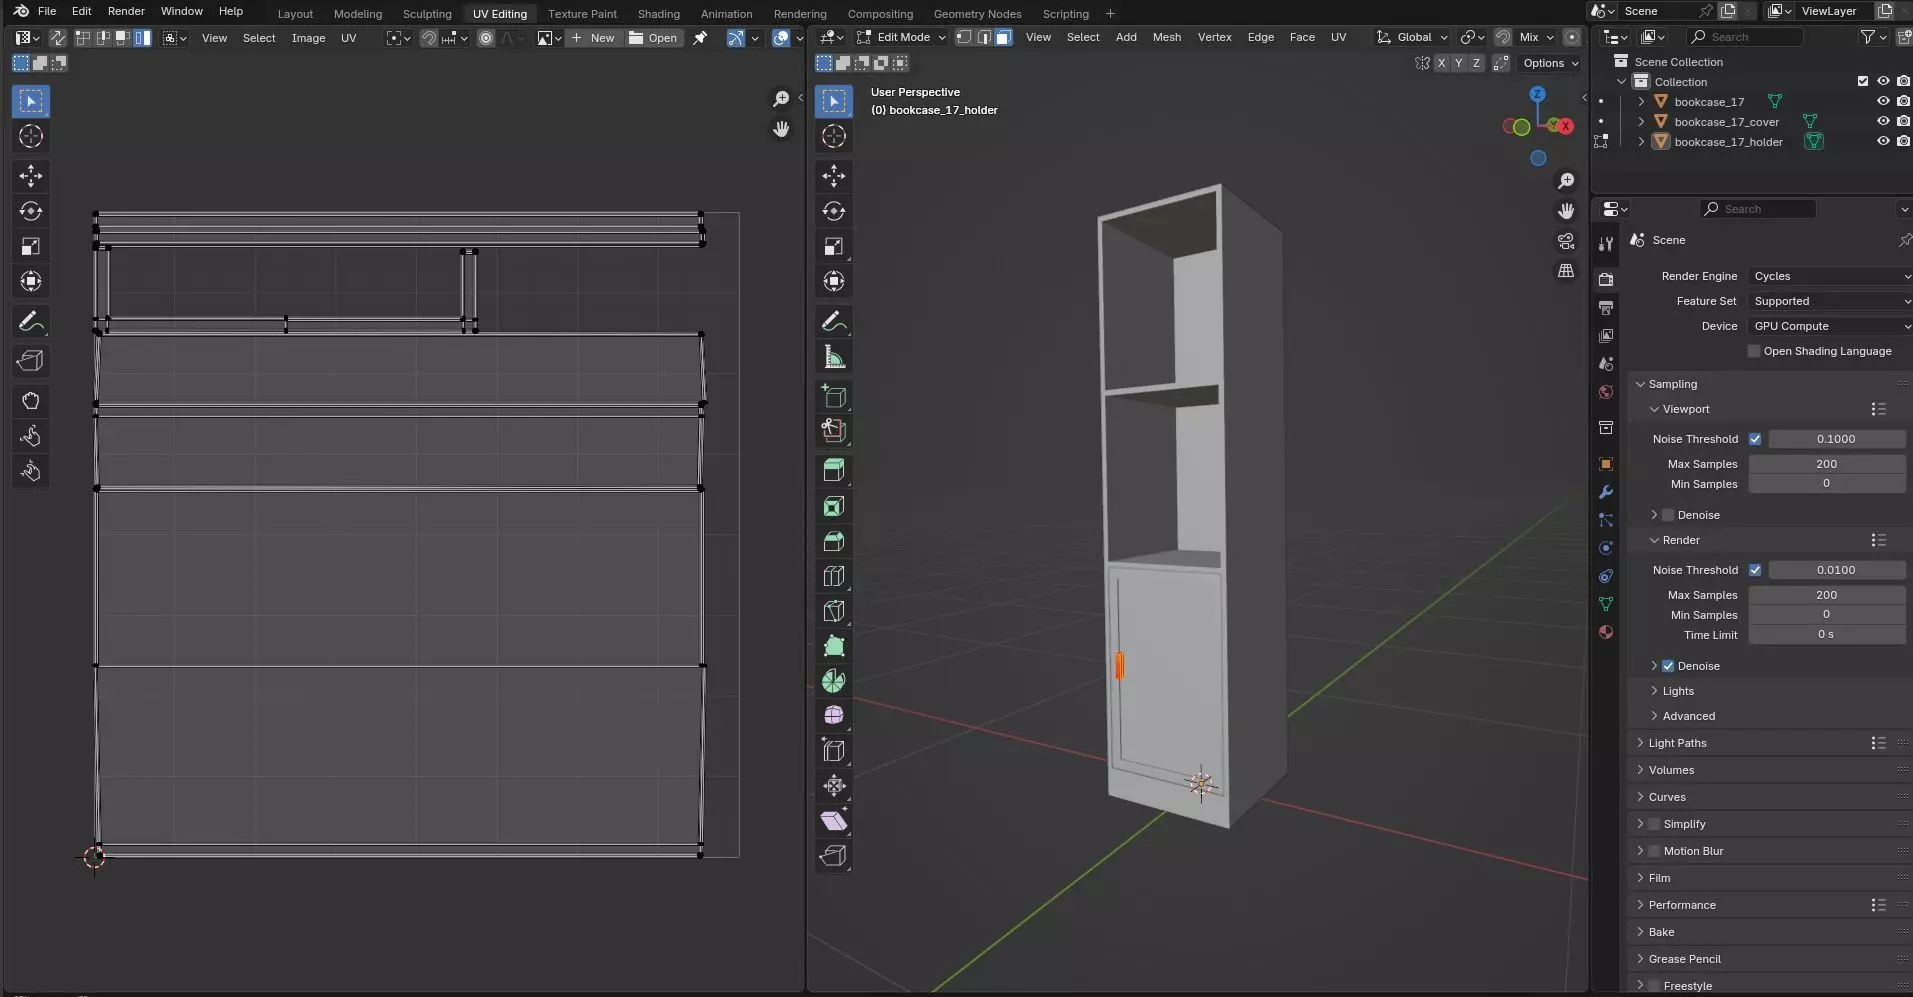
Task: Click the Viewport Noise Threshold value 0.1000
Action: point(1836,439)
